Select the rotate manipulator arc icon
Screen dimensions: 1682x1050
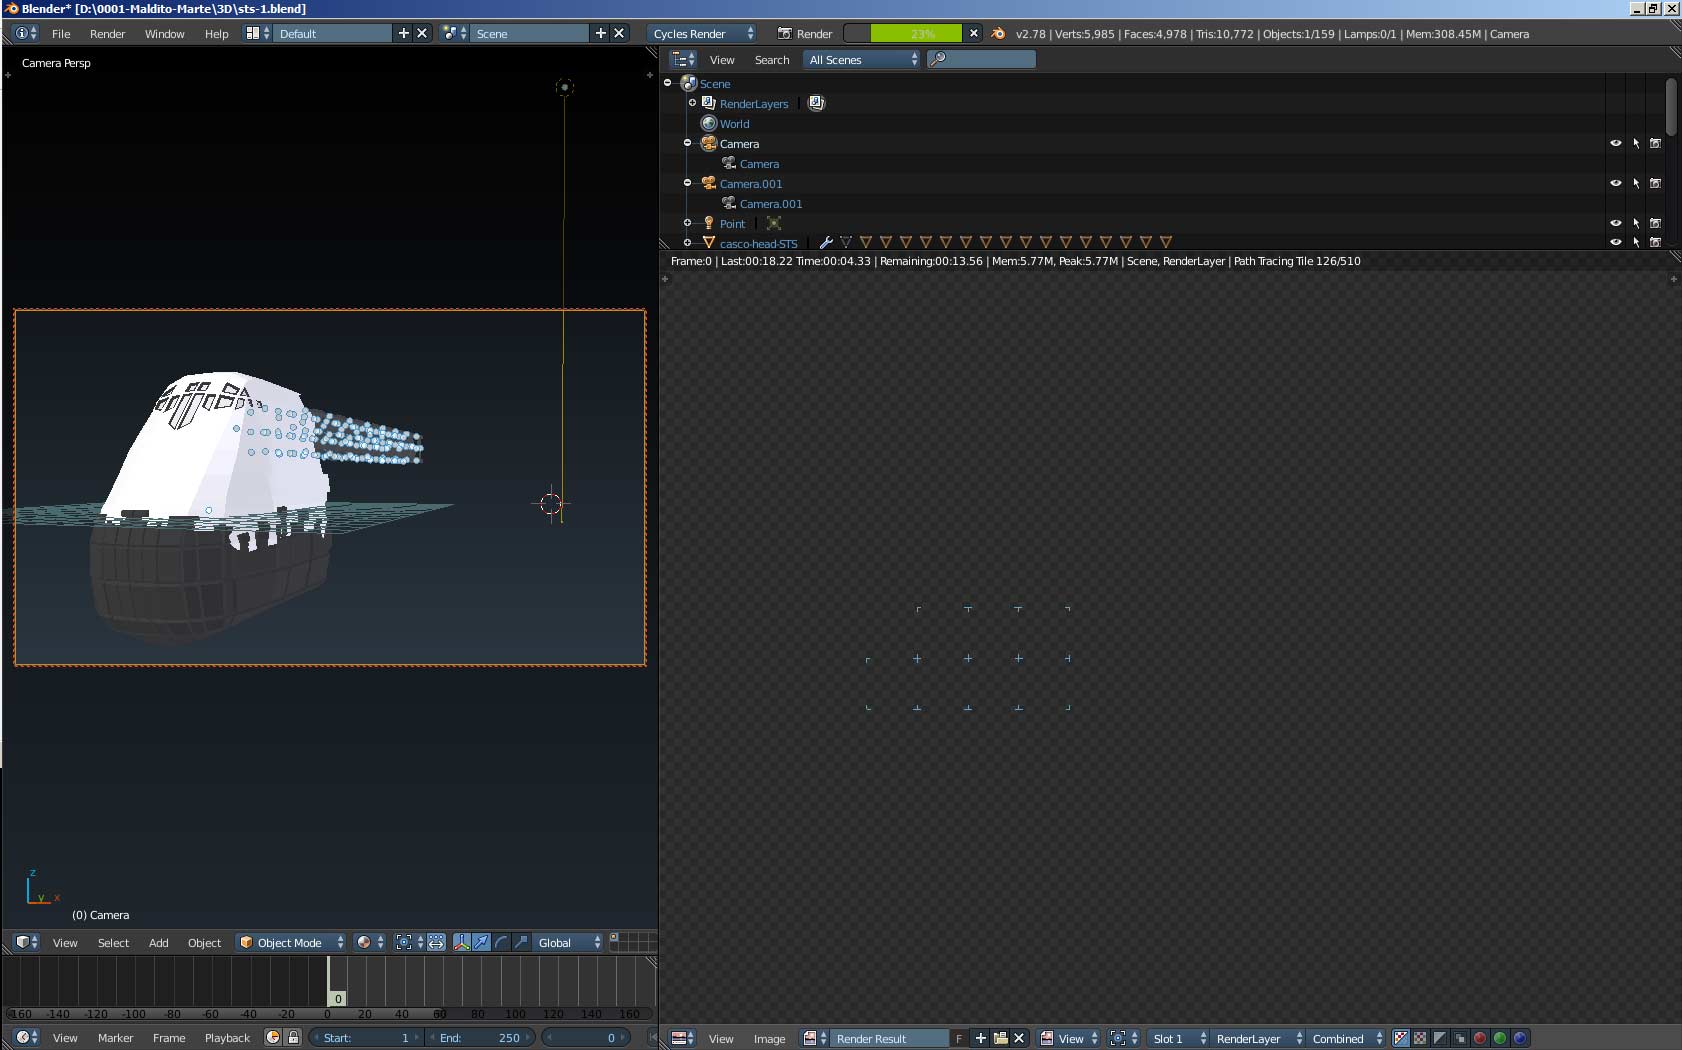coord(502,942)
